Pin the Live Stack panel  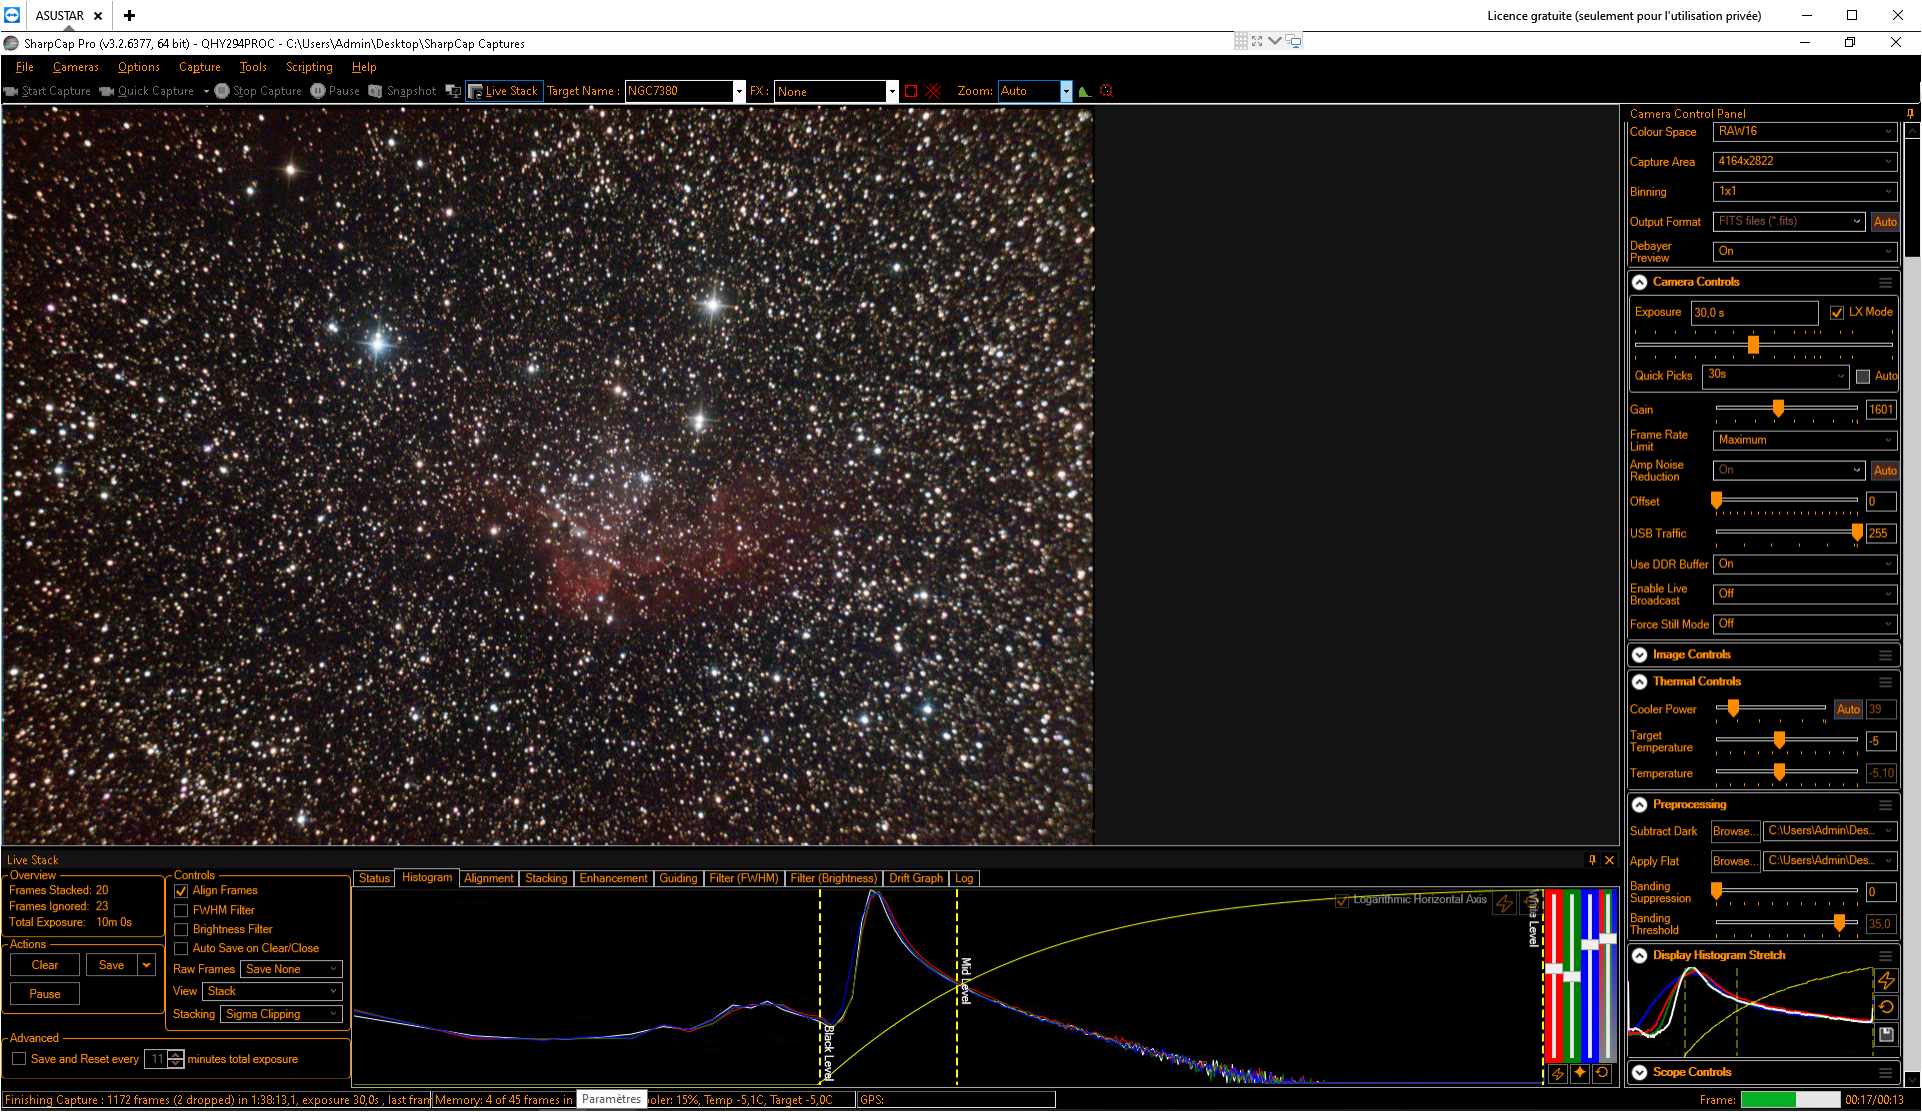(x=1593, y=860)
